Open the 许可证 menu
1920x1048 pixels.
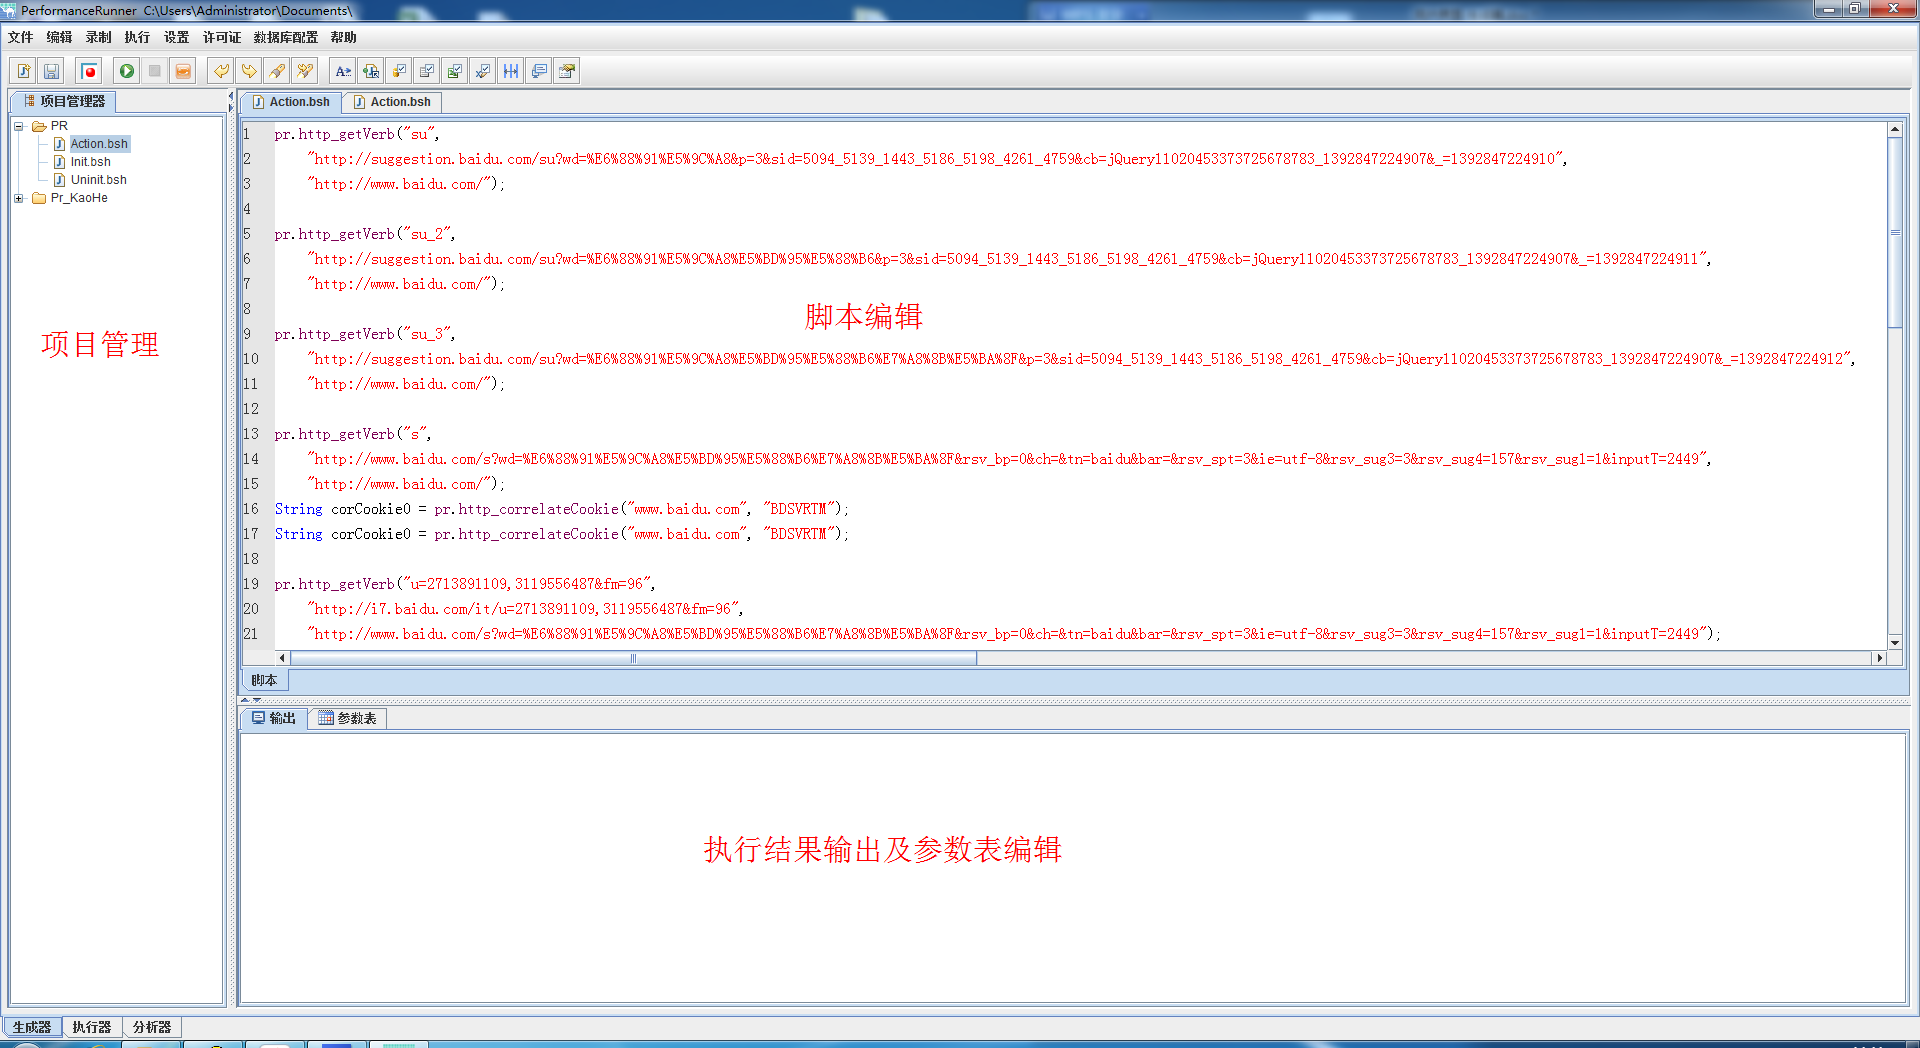tap(222, 38)
